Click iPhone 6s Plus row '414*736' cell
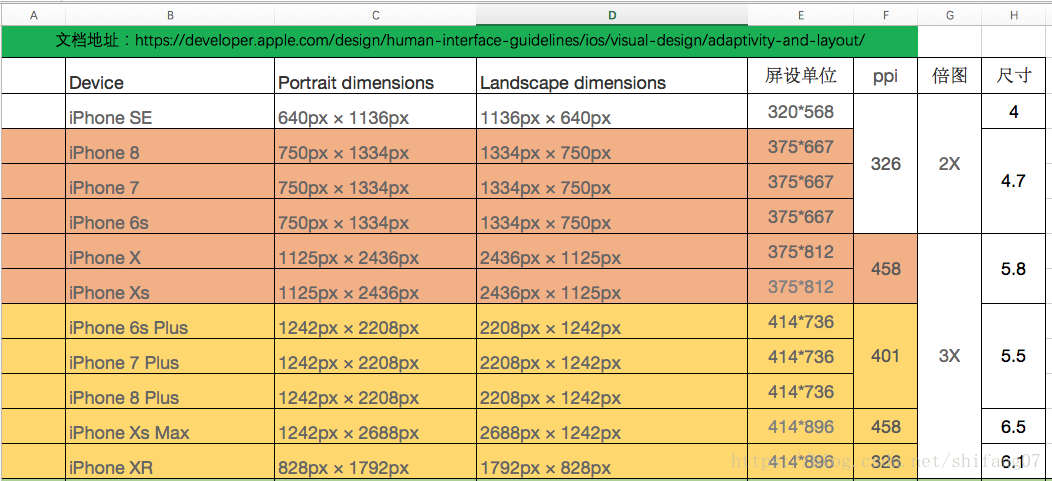Image resolution: width=1052 pixels, height=481 pixels. pyautogui.click(x=801, y=321)
